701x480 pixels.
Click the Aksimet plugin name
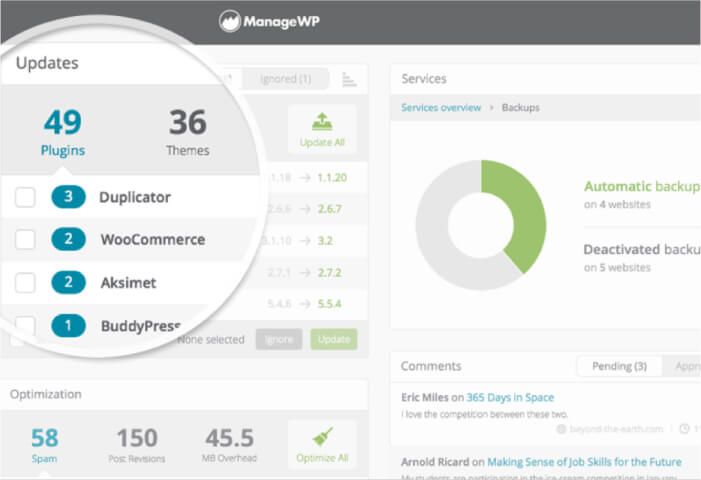(128, 282)
